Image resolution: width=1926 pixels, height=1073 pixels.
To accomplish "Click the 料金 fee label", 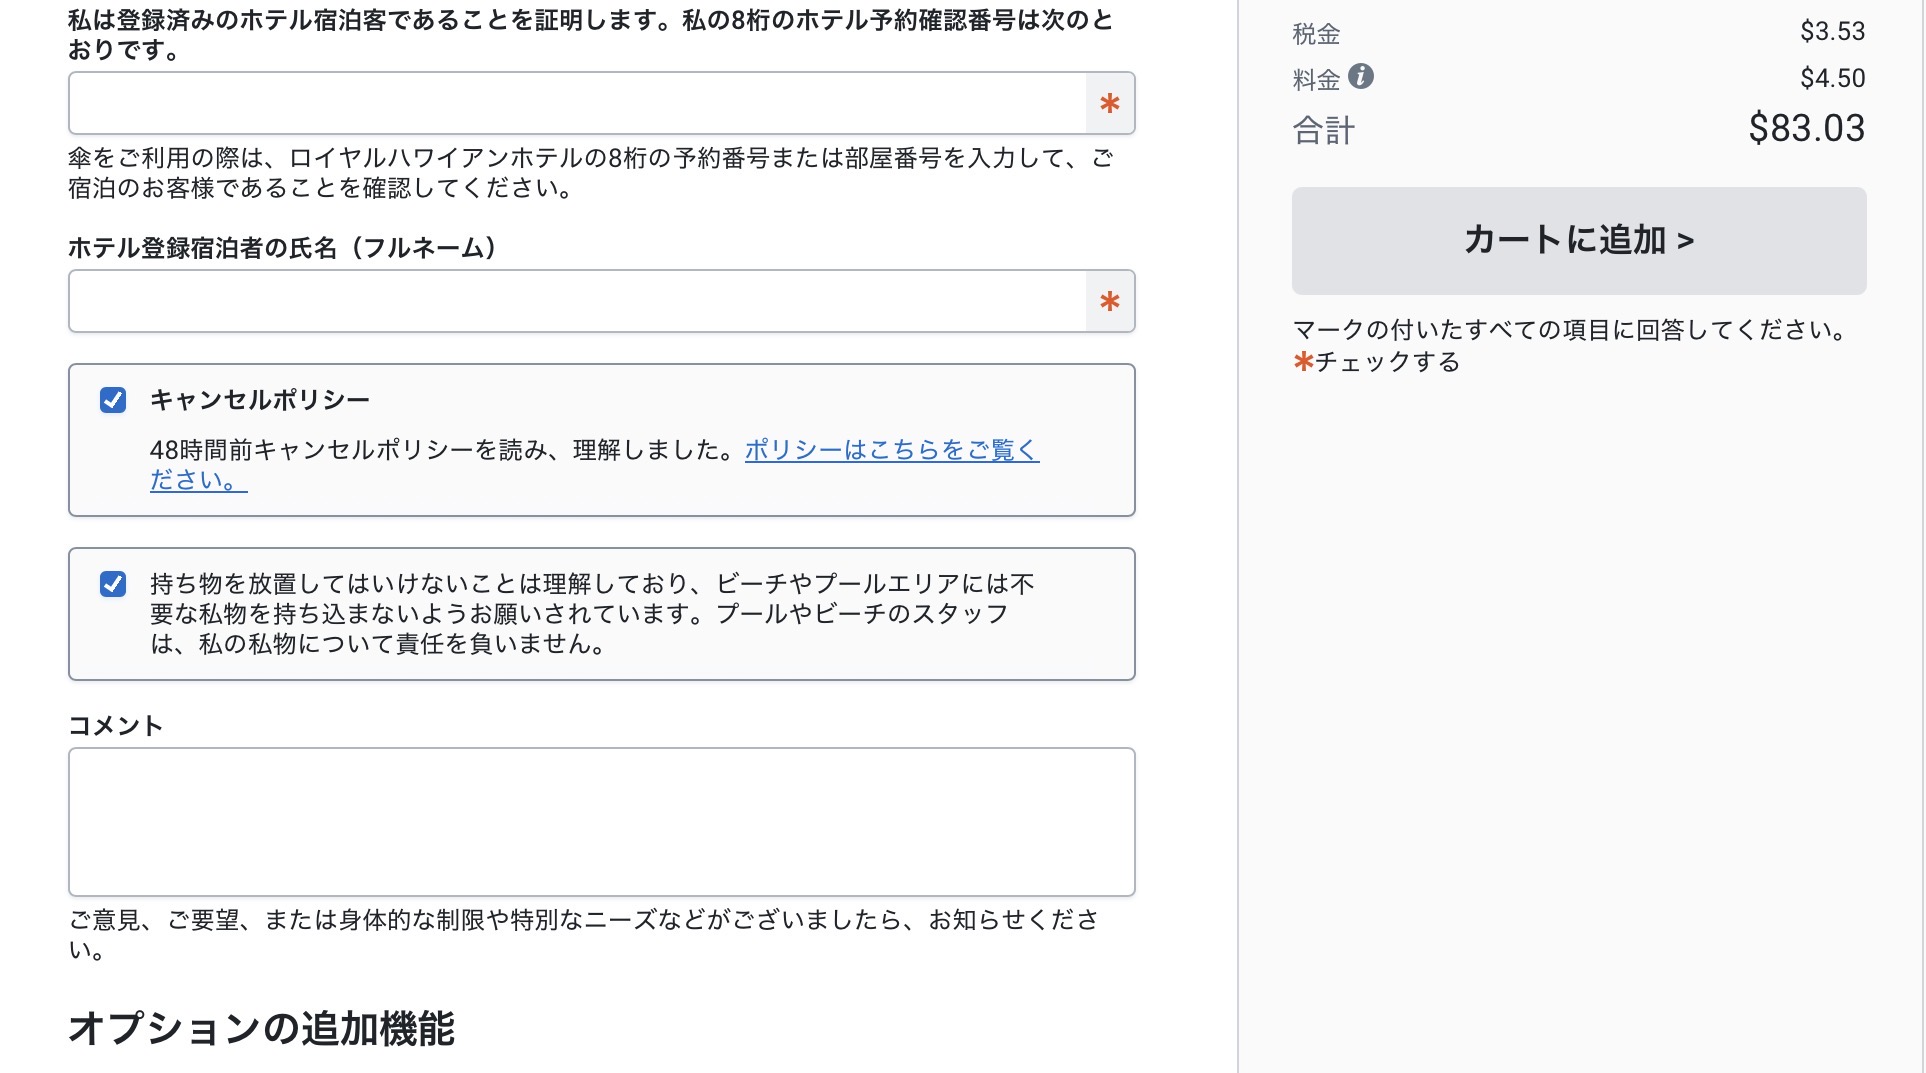I will (1315, 74).
